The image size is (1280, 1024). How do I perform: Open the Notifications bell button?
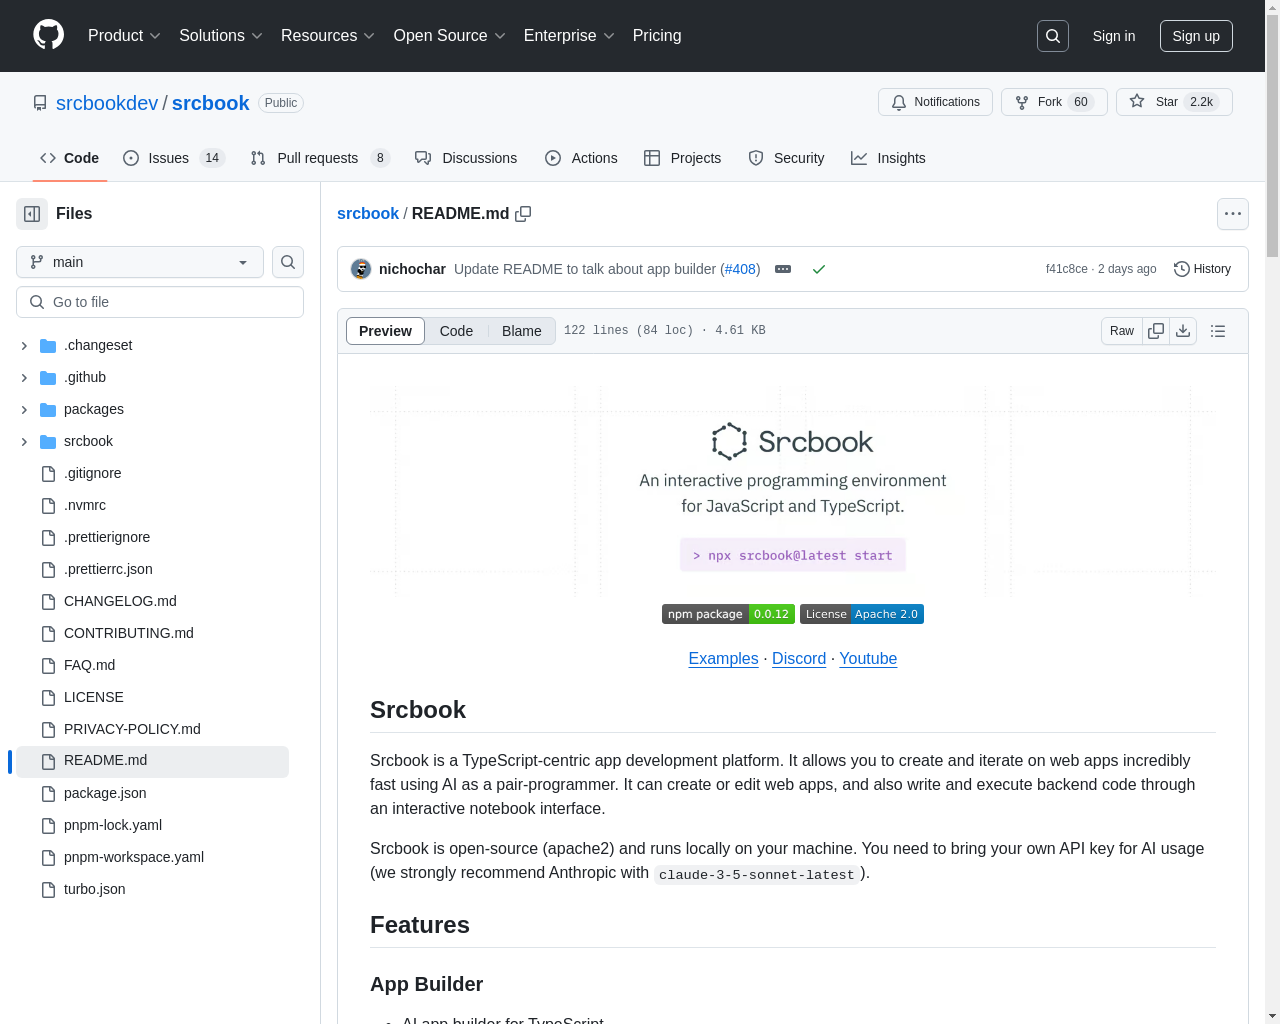coord(935,102)
